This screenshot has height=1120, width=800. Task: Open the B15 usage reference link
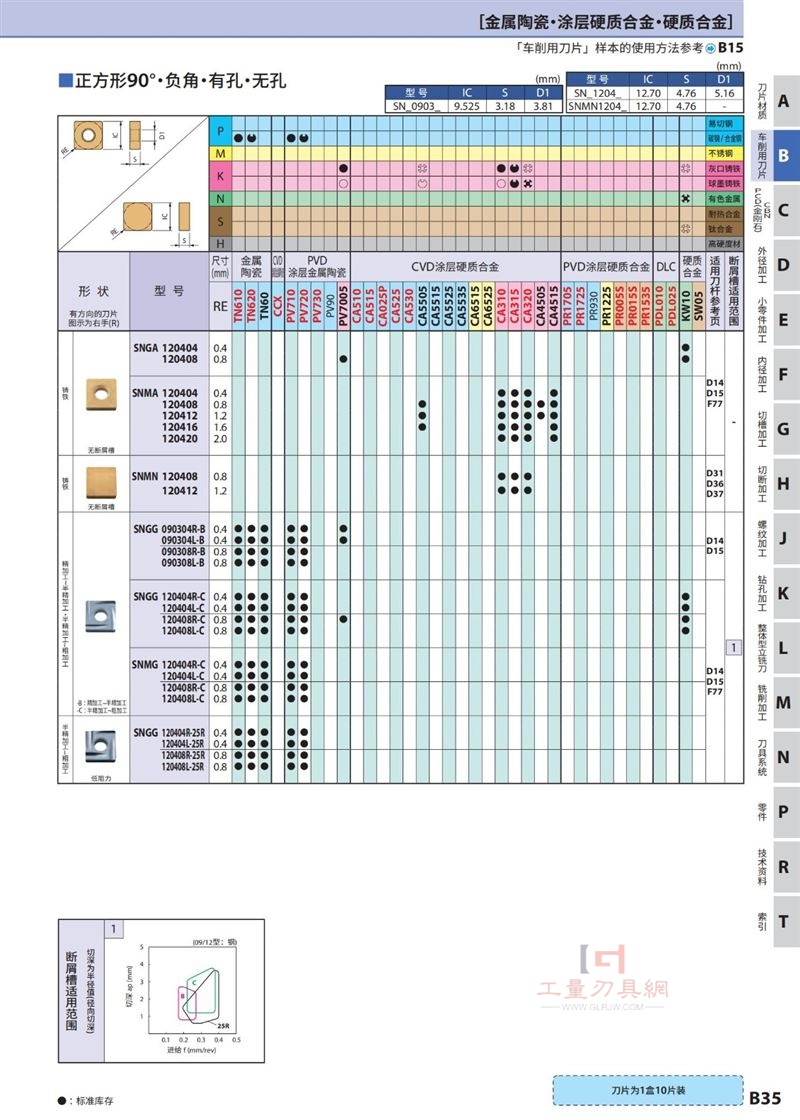coord(725,48)
